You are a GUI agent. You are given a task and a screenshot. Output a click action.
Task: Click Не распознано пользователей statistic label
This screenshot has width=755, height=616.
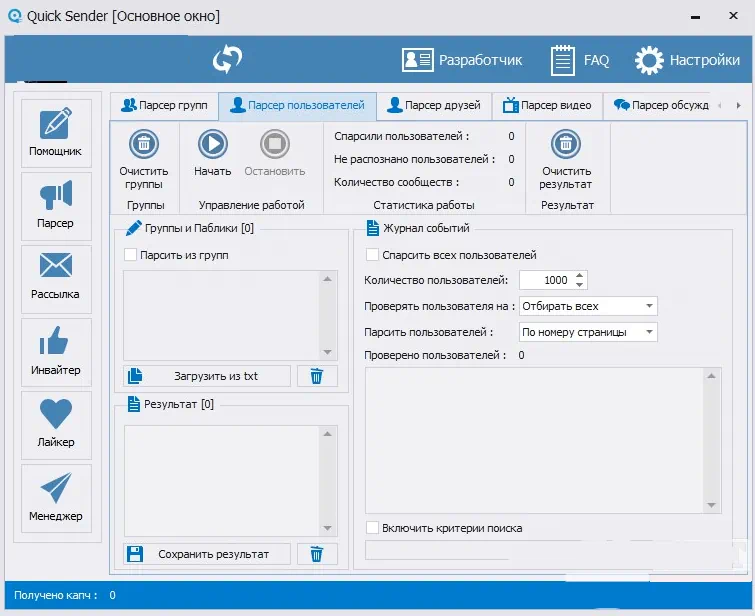(415, 159)
